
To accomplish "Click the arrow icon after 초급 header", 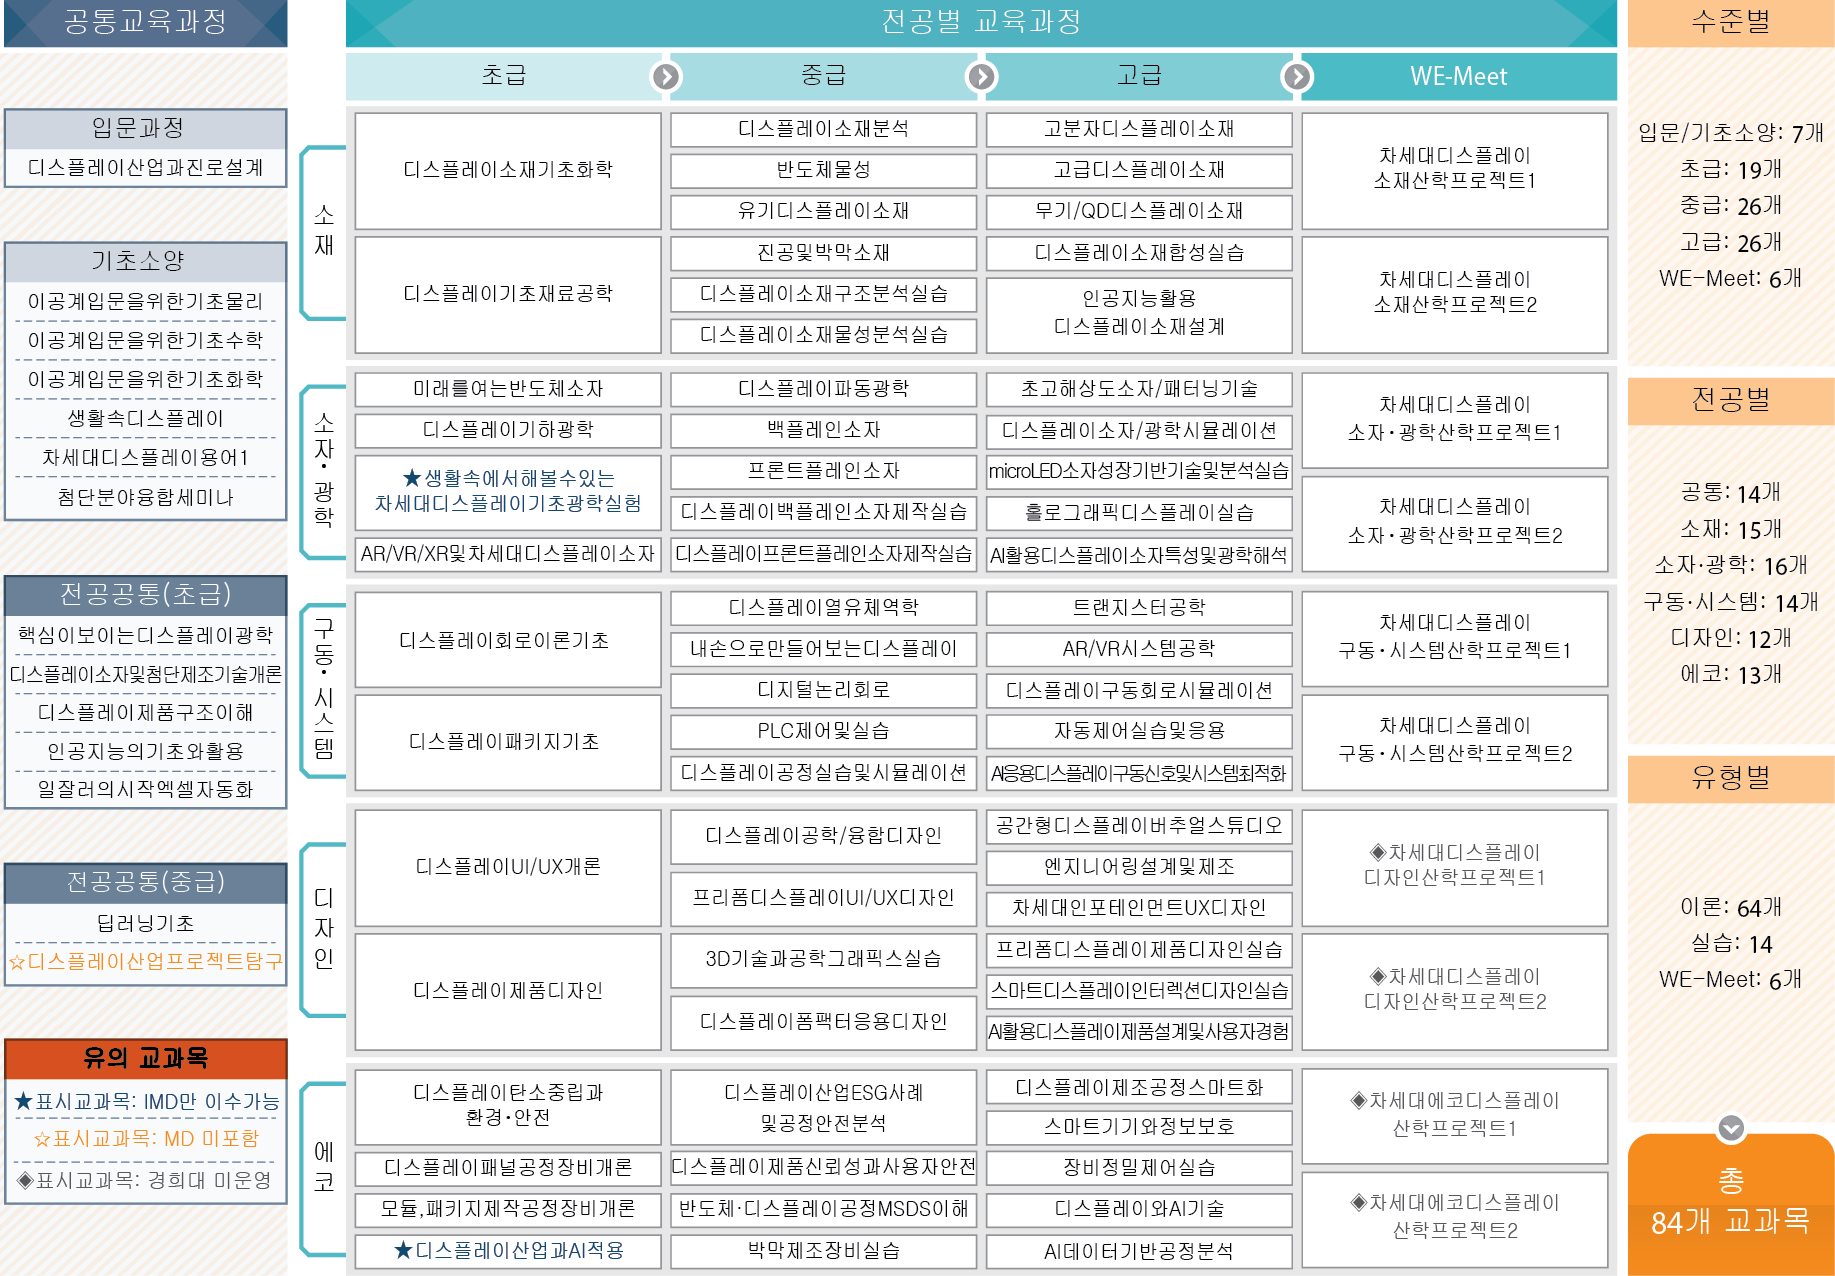I will tap(666, 77).
